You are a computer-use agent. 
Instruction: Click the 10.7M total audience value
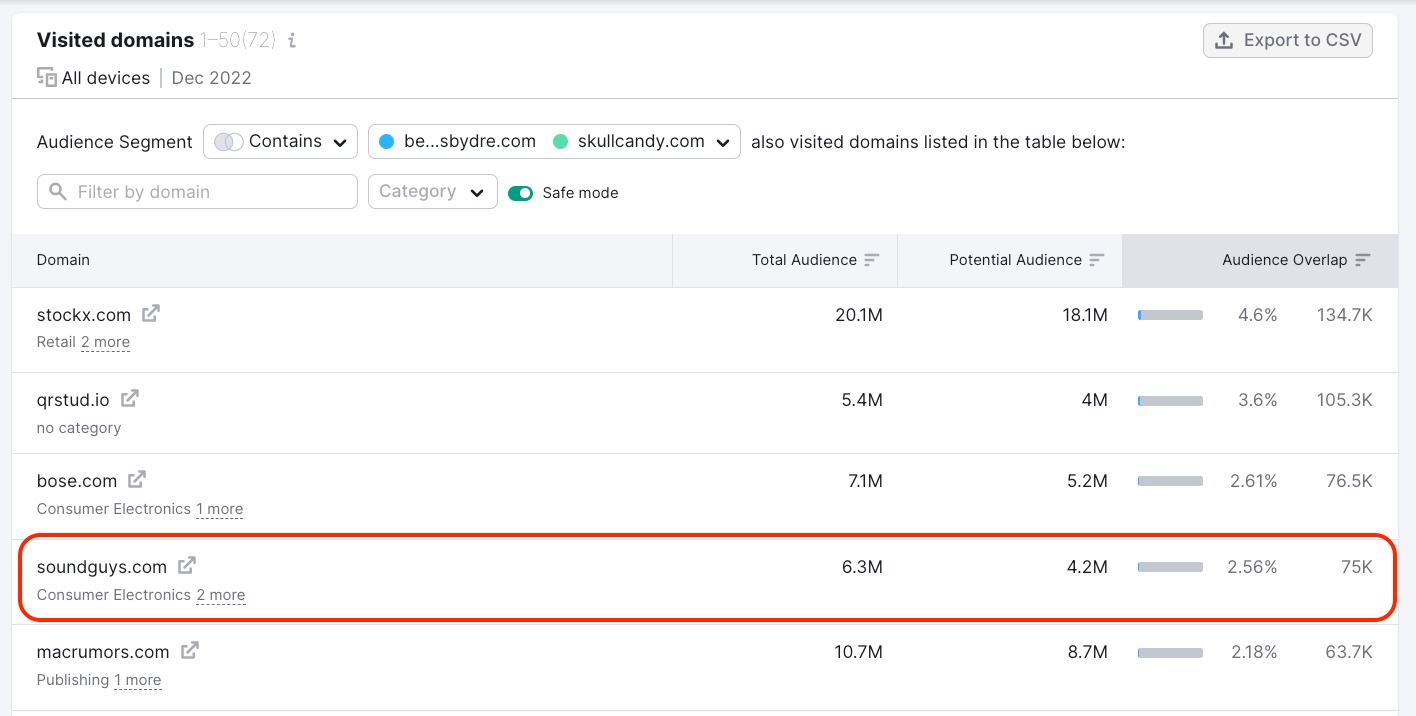(859, 652)
